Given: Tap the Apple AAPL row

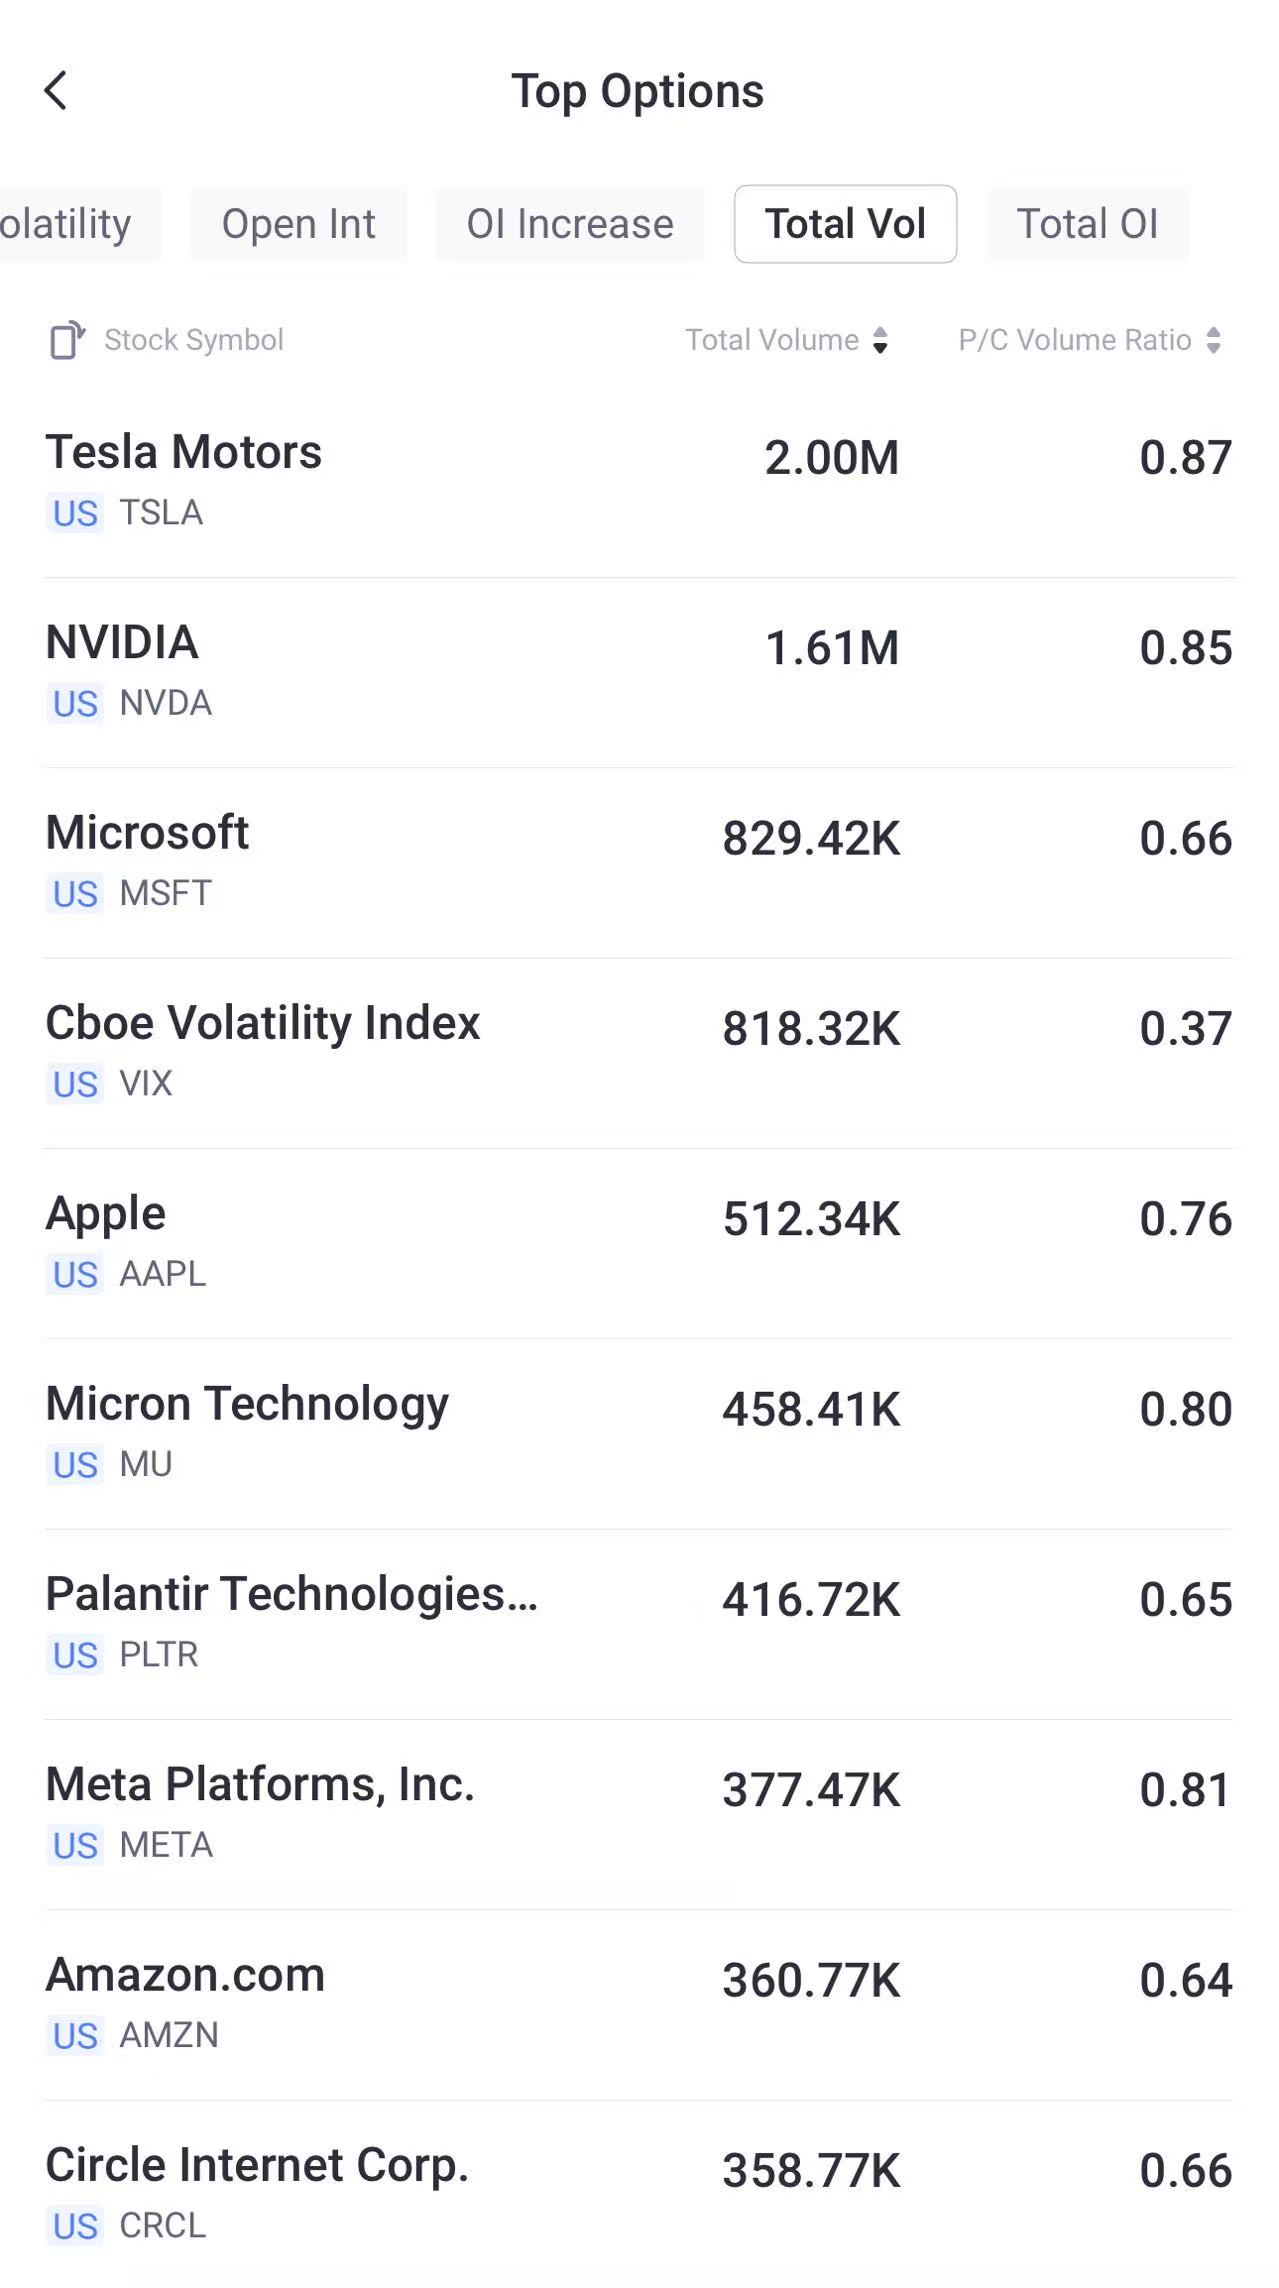Looking at the screenshot, I should click(639, 1242).
